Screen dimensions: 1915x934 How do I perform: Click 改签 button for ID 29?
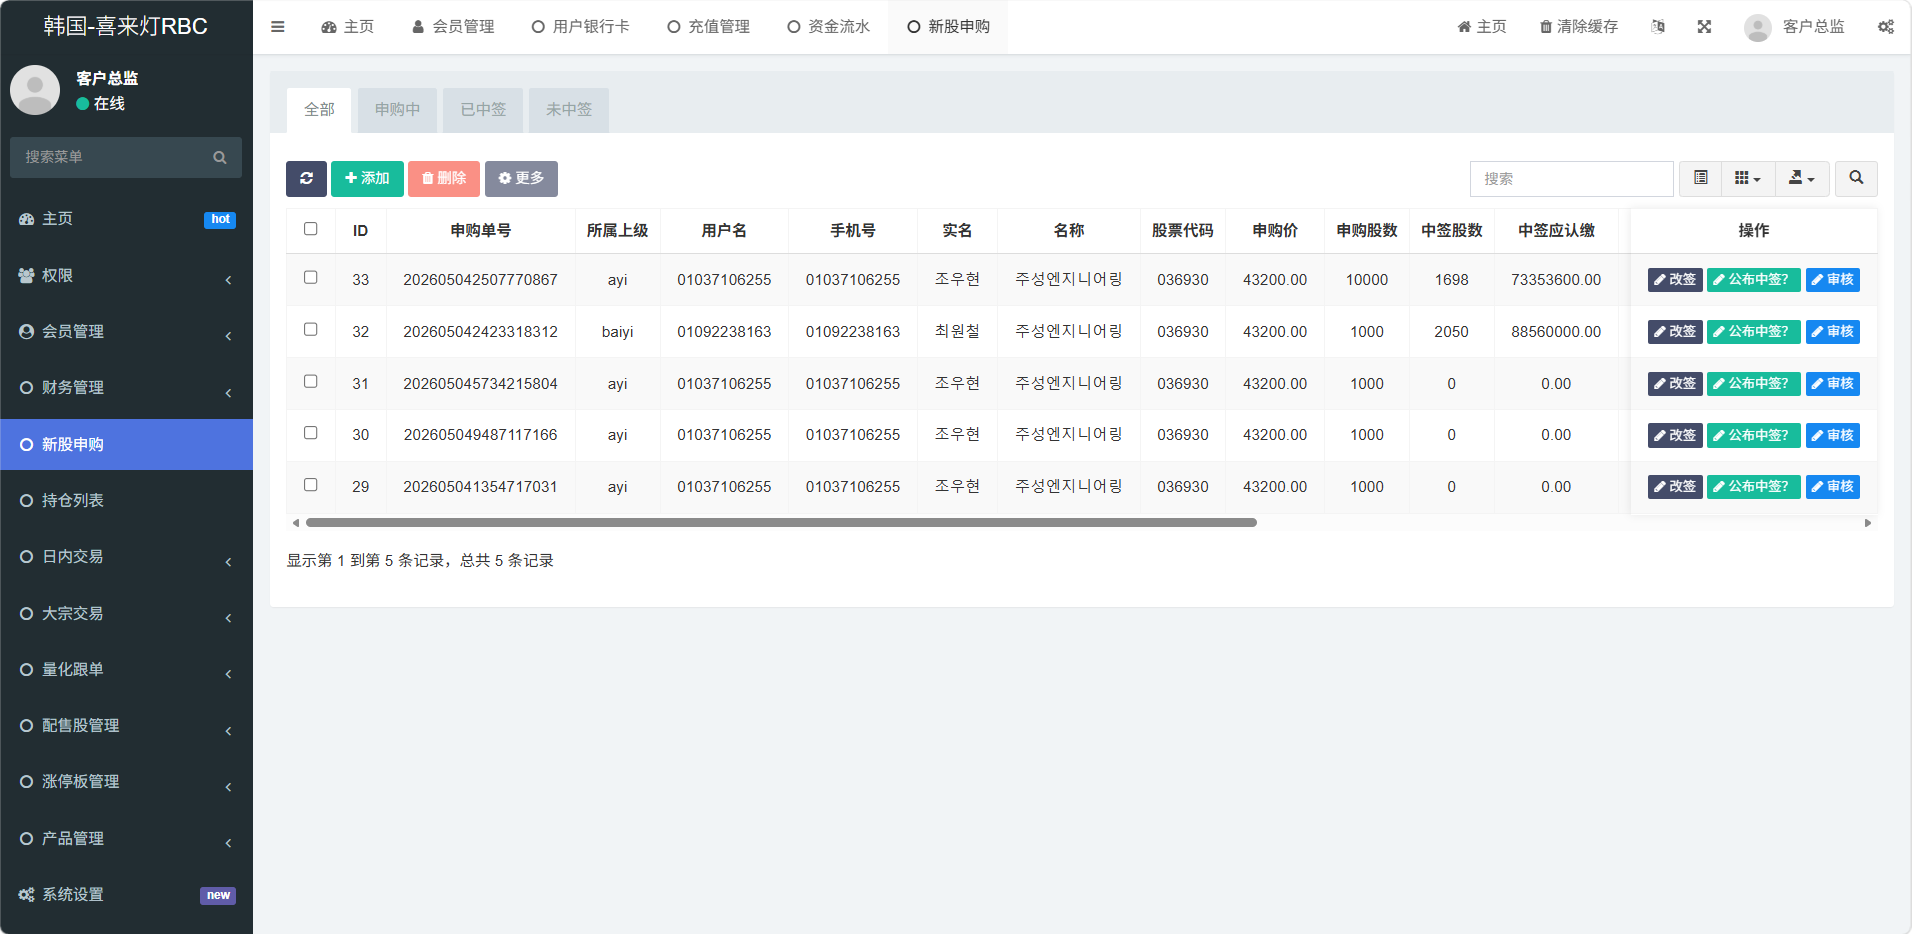tap(1675, 487)
